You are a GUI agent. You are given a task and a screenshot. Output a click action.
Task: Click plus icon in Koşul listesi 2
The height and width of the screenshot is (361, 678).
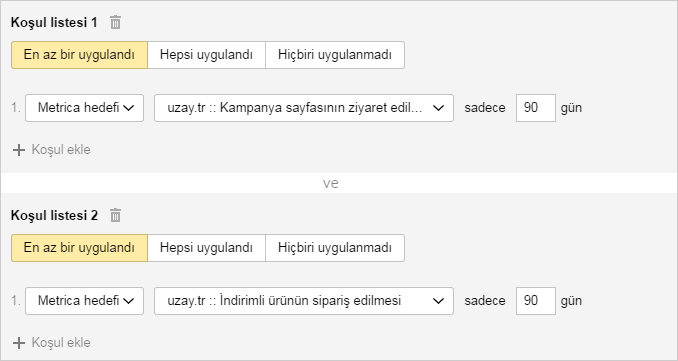point(19,343)
